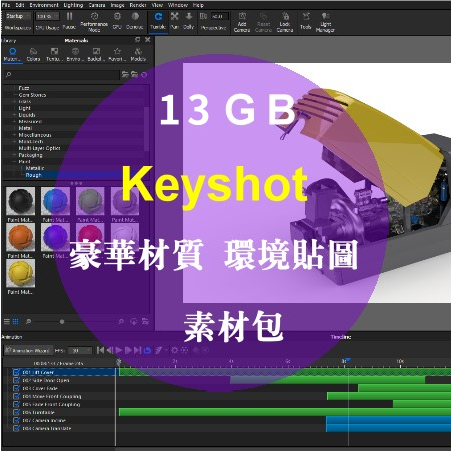Click the import folder icon beside search

[134, 74]
